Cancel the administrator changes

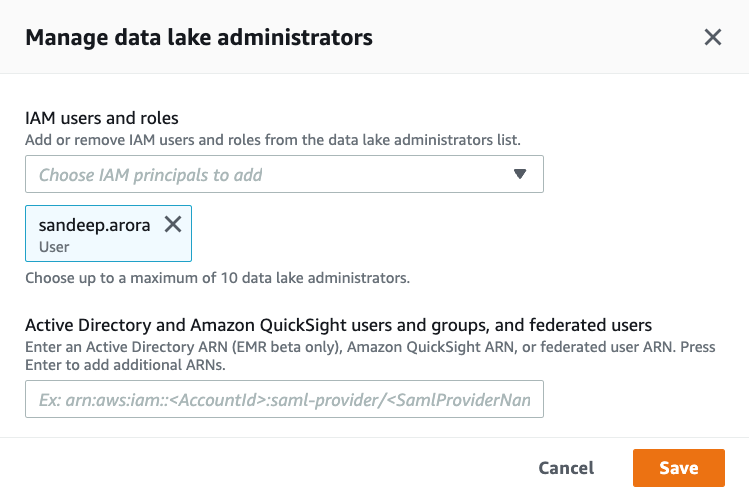tap(566, 468)
